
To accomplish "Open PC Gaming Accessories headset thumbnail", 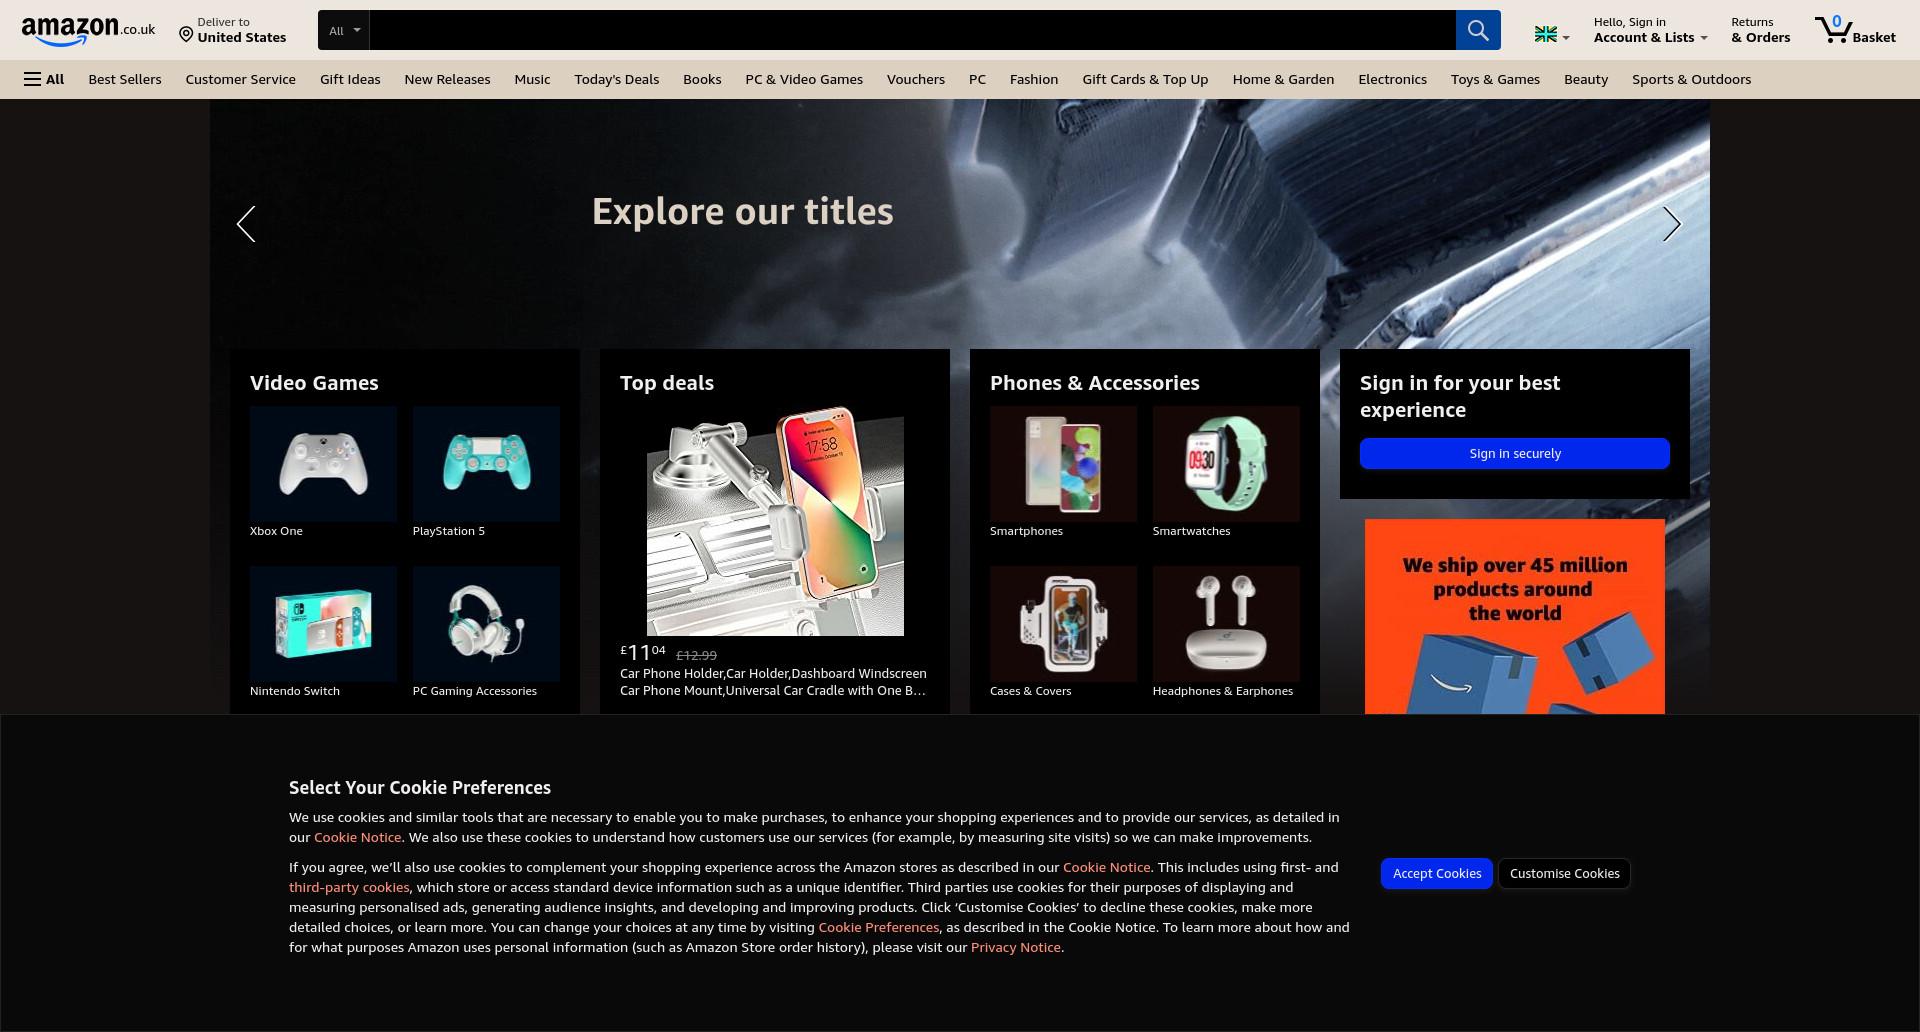I will coord(486,624).
